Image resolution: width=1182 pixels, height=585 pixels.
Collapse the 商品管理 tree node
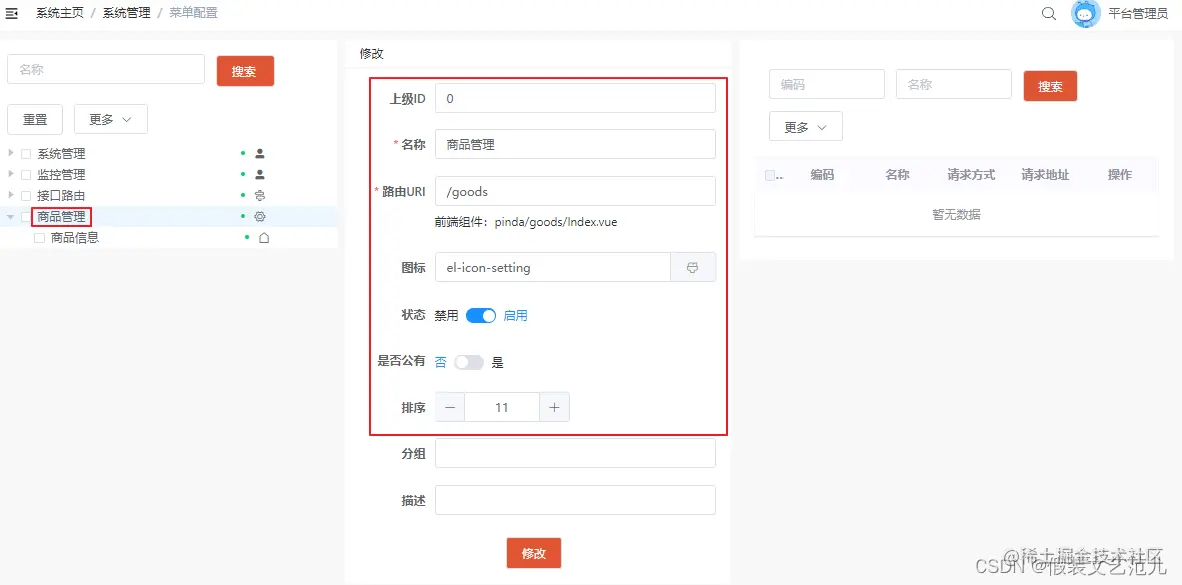click(11, 216)
